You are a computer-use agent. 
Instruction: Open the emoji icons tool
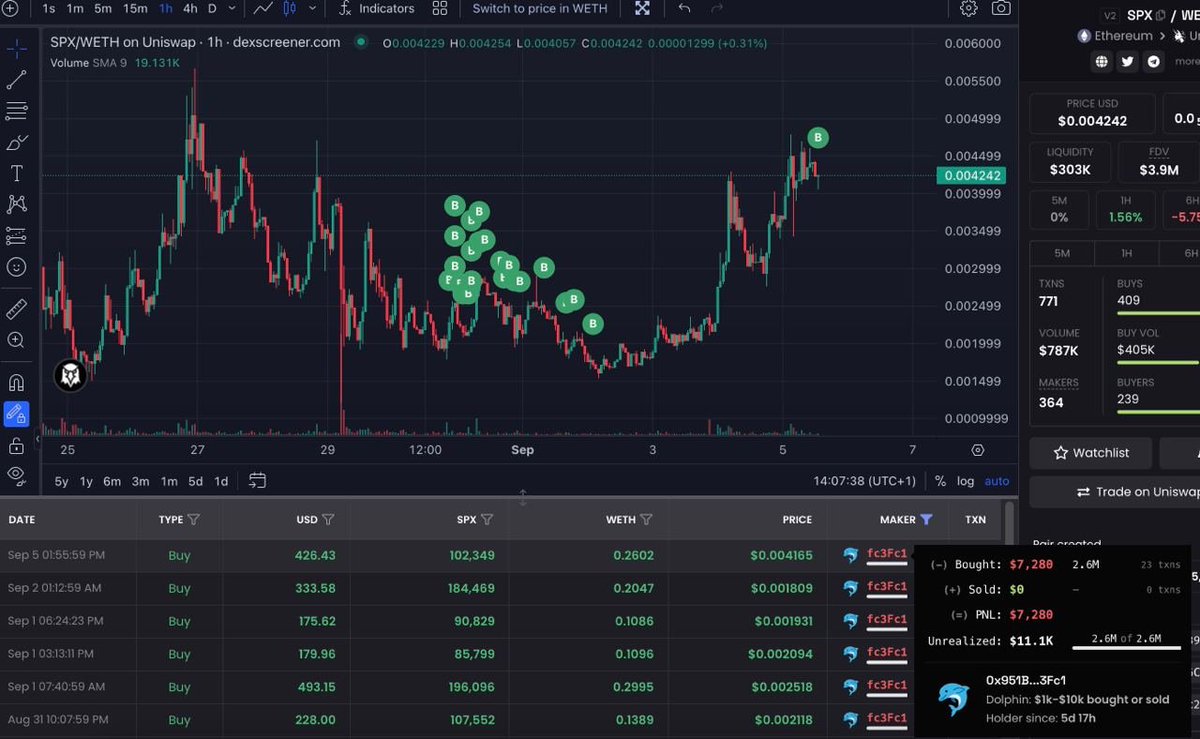pyautogui.click(x=17, y=267)
